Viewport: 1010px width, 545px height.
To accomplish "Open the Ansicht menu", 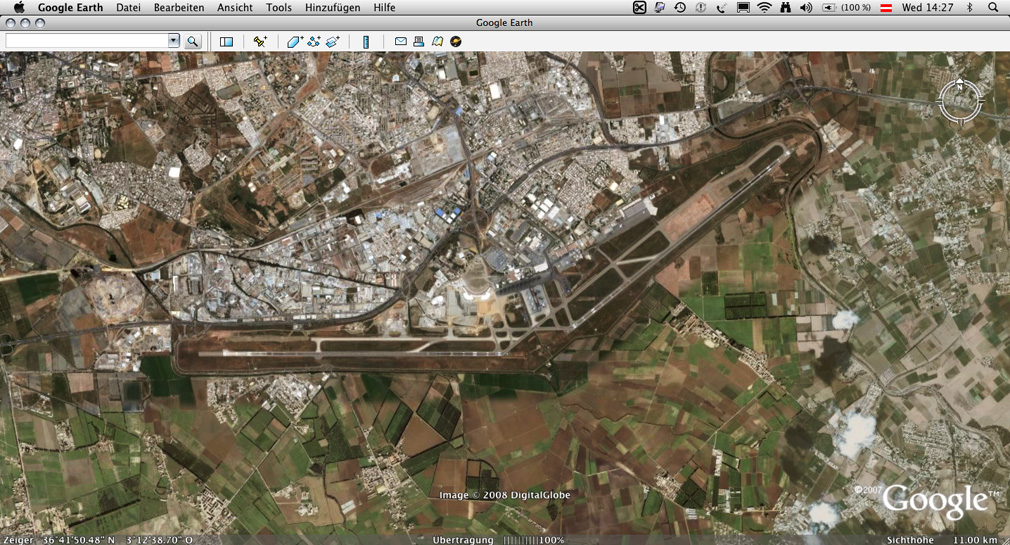I will coord(235,7).
